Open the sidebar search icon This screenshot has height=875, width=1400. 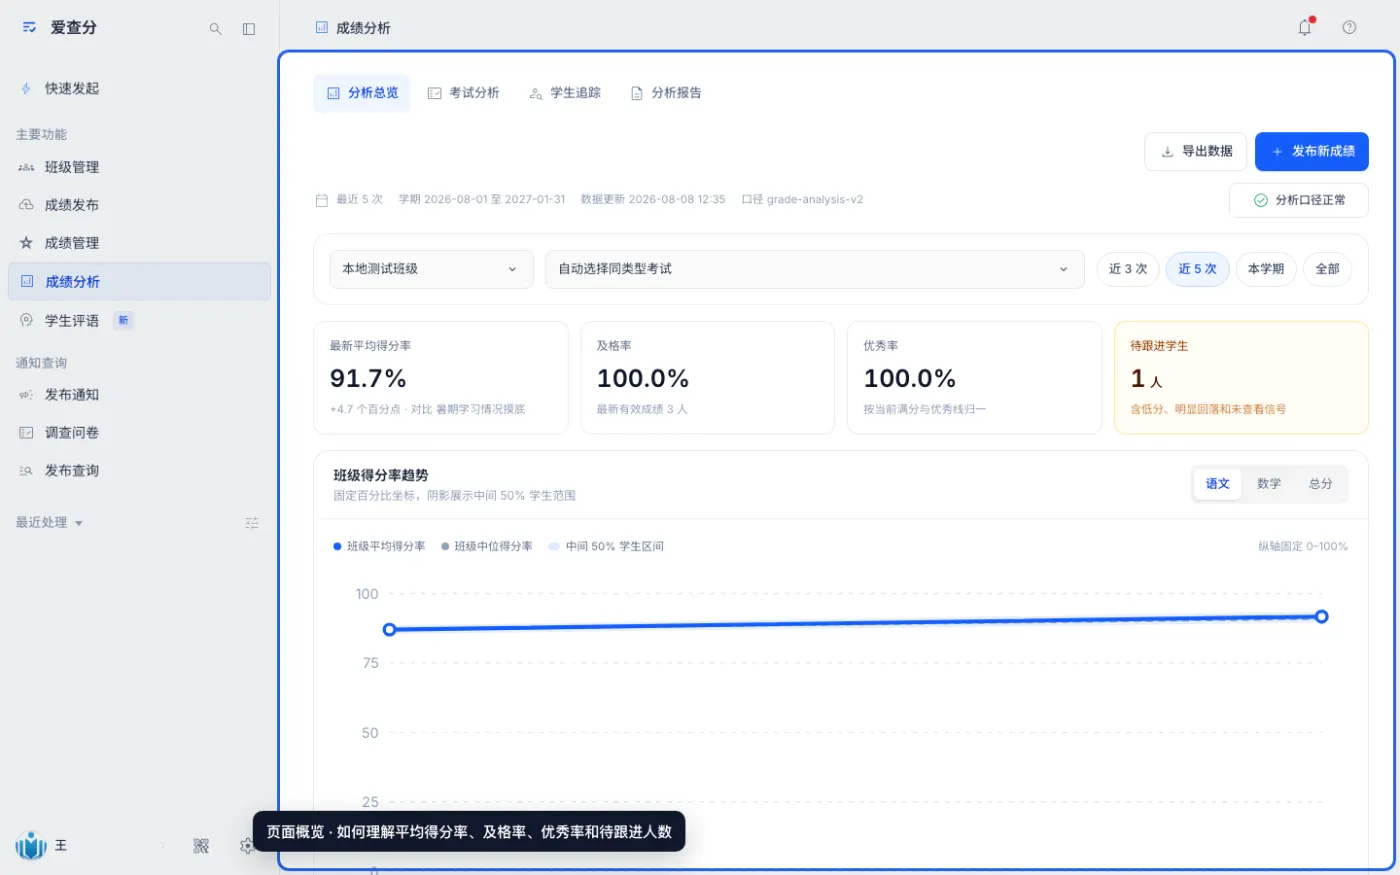tap(215, 29)
